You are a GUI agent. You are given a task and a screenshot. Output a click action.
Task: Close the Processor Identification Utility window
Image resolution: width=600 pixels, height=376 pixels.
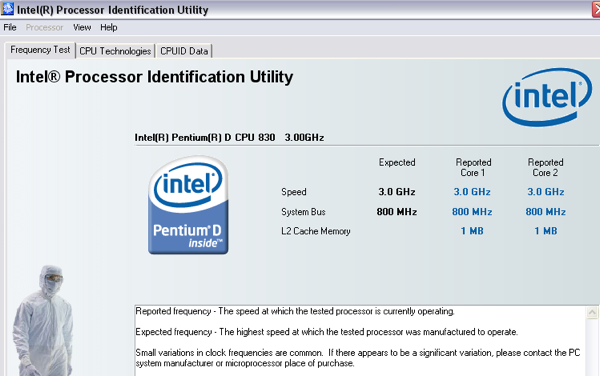click(596, 10)
